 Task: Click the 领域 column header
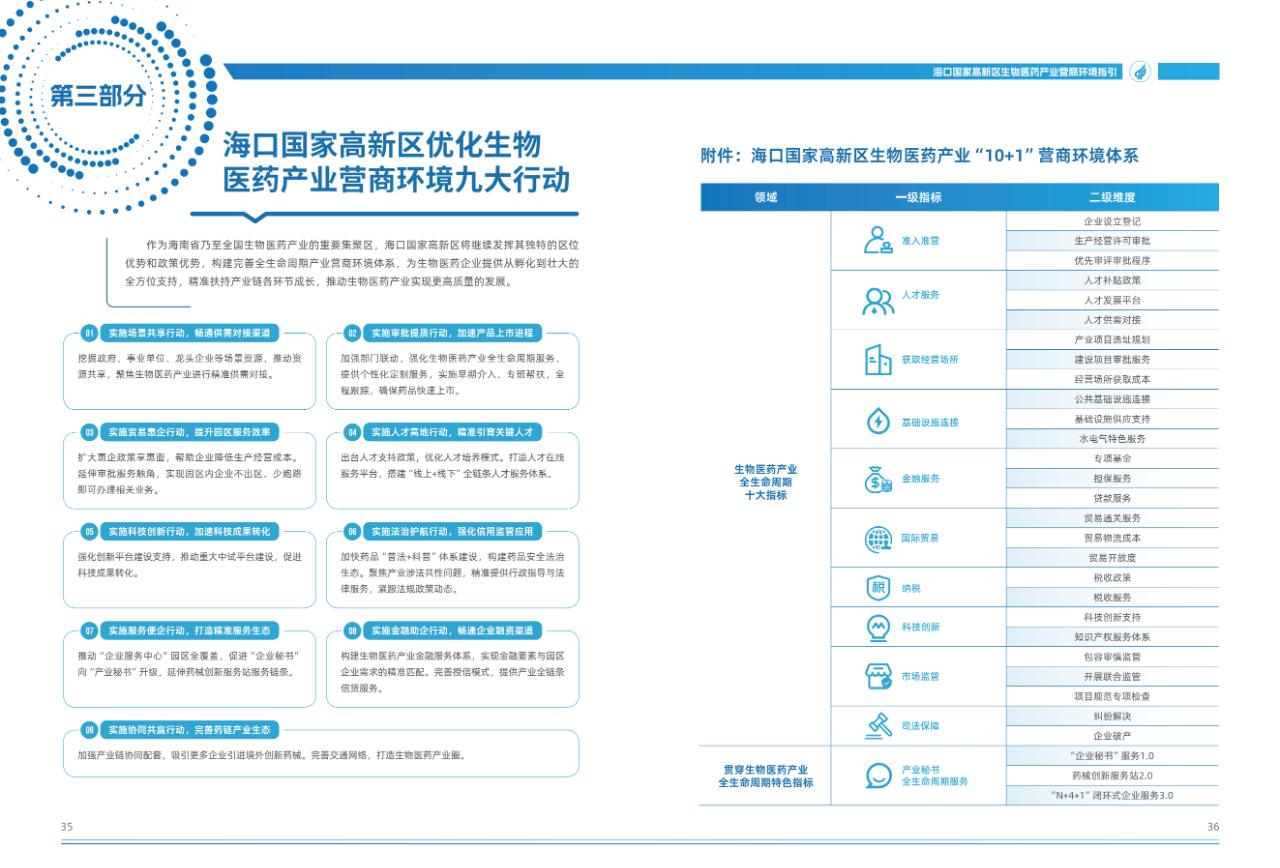pos(765,198)
